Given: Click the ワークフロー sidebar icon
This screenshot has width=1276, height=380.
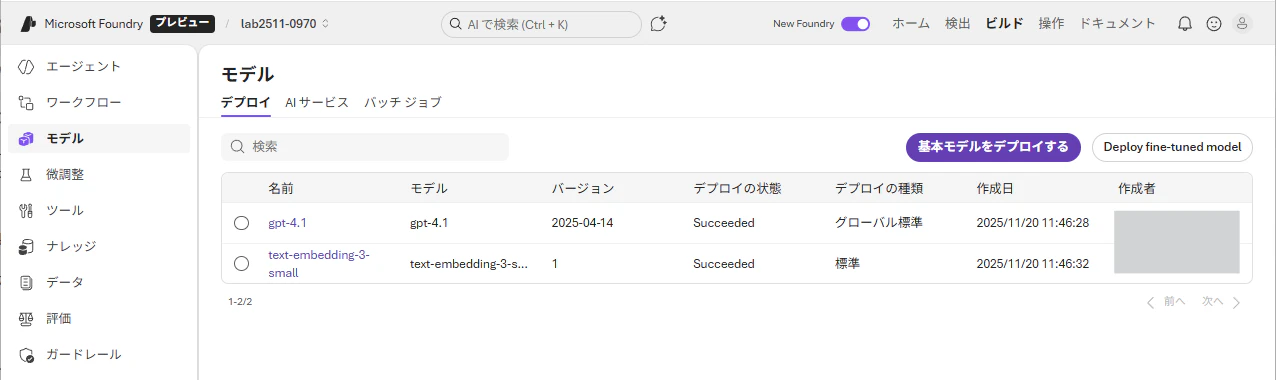Looking at the screenshot, I should pyautogui.click(x=27, y=103).
